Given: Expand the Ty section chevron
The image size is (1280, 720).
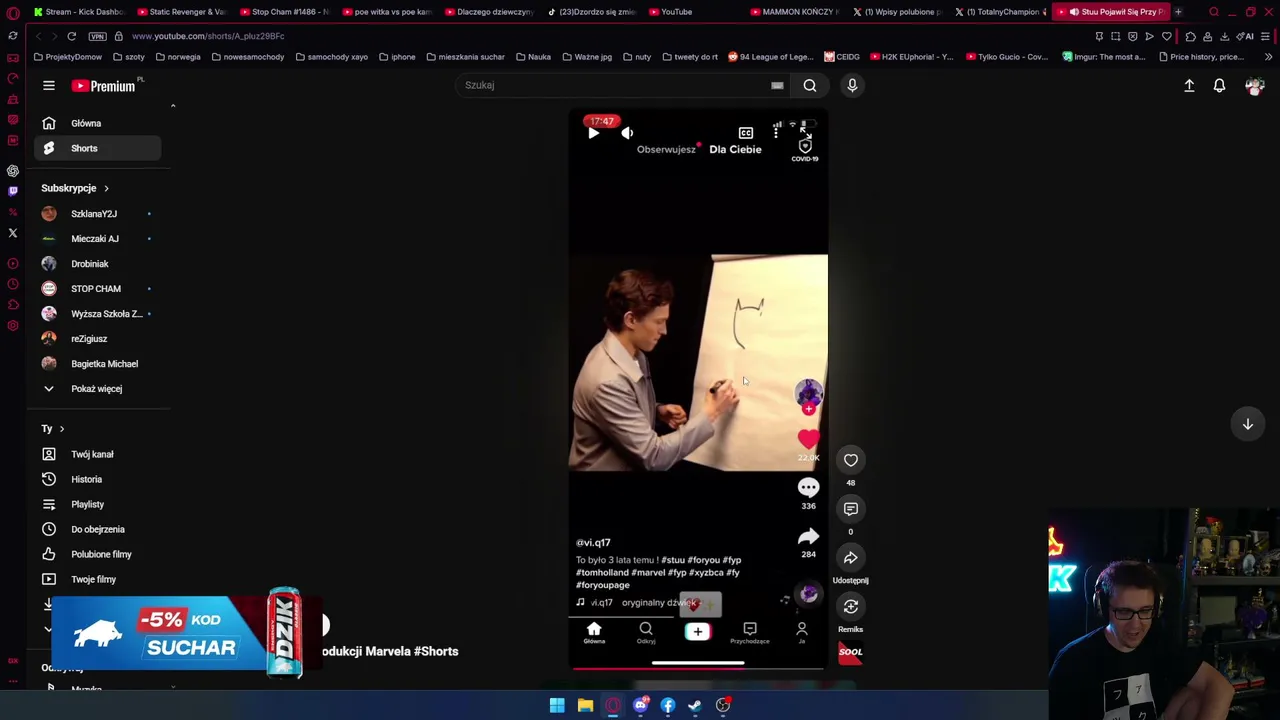Looking at the screenshot, I should tap(61, 429).
